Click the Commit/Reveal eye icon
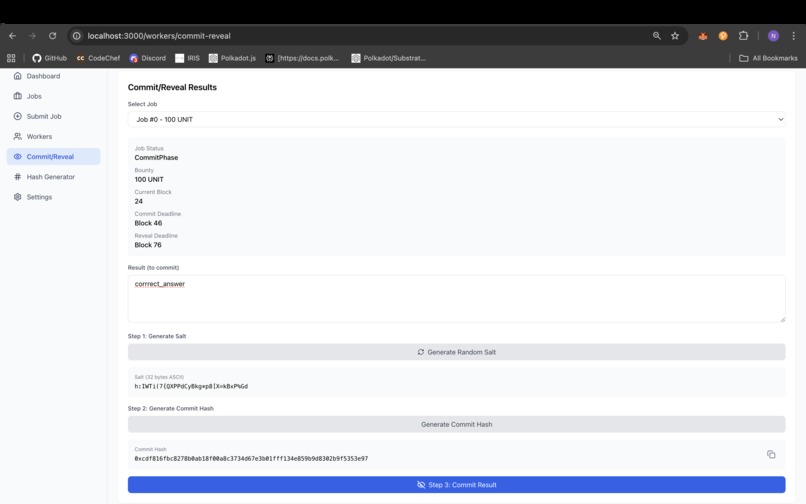This screenshot has height=504, width=806. coord(17,156)
